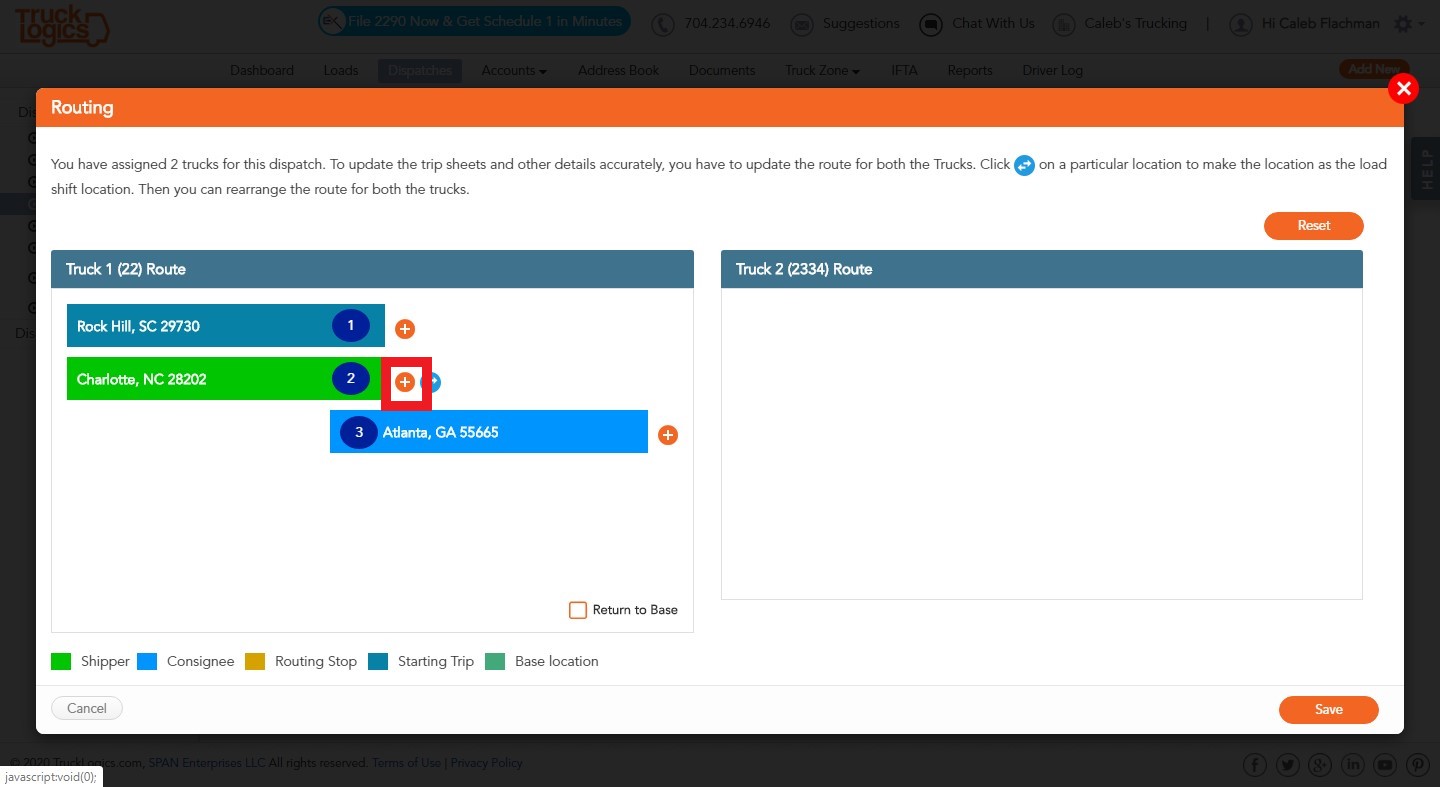The width and height of the screenshot is (1440, 787).
Task: Click the Starting Trip legend swatch
Action: [378, 661]
